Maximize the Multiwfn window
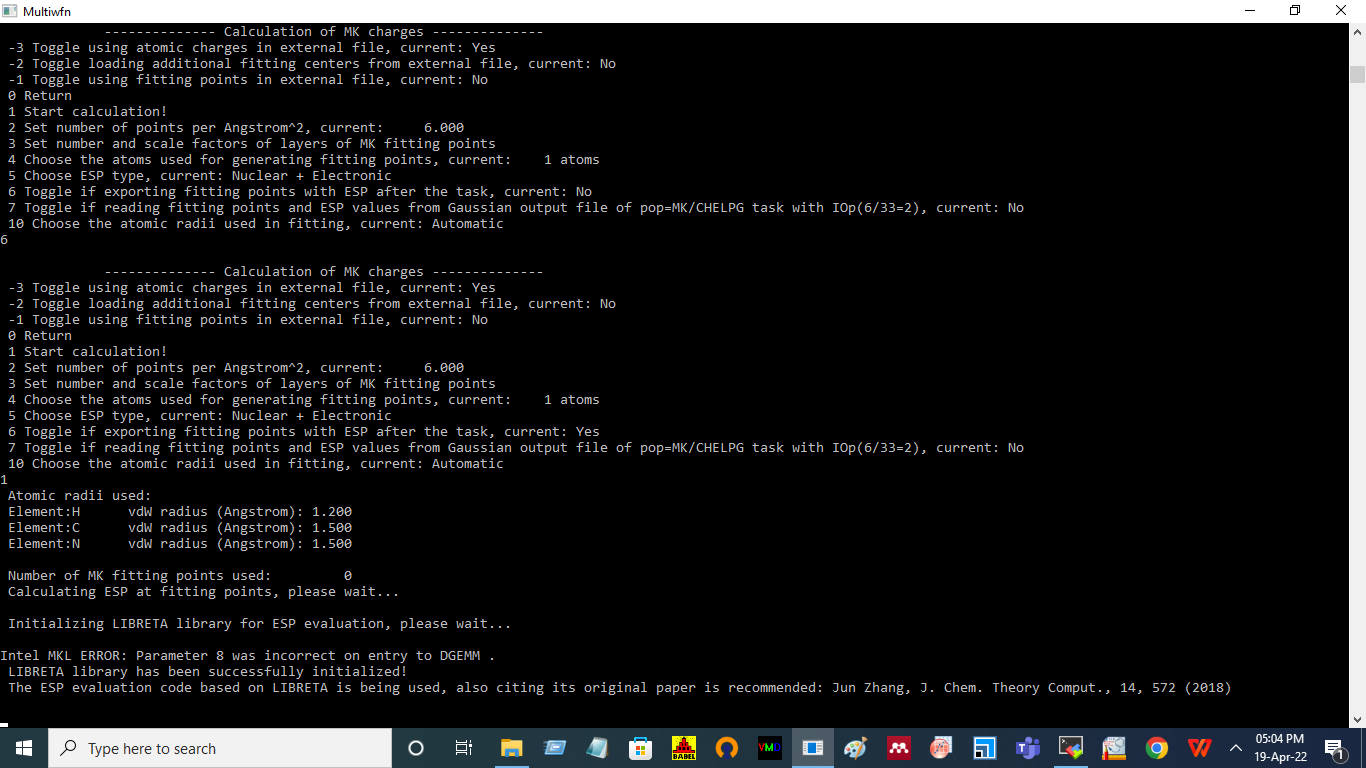The height and width of the screenshot is (768, 1366). click(1296, 11)
